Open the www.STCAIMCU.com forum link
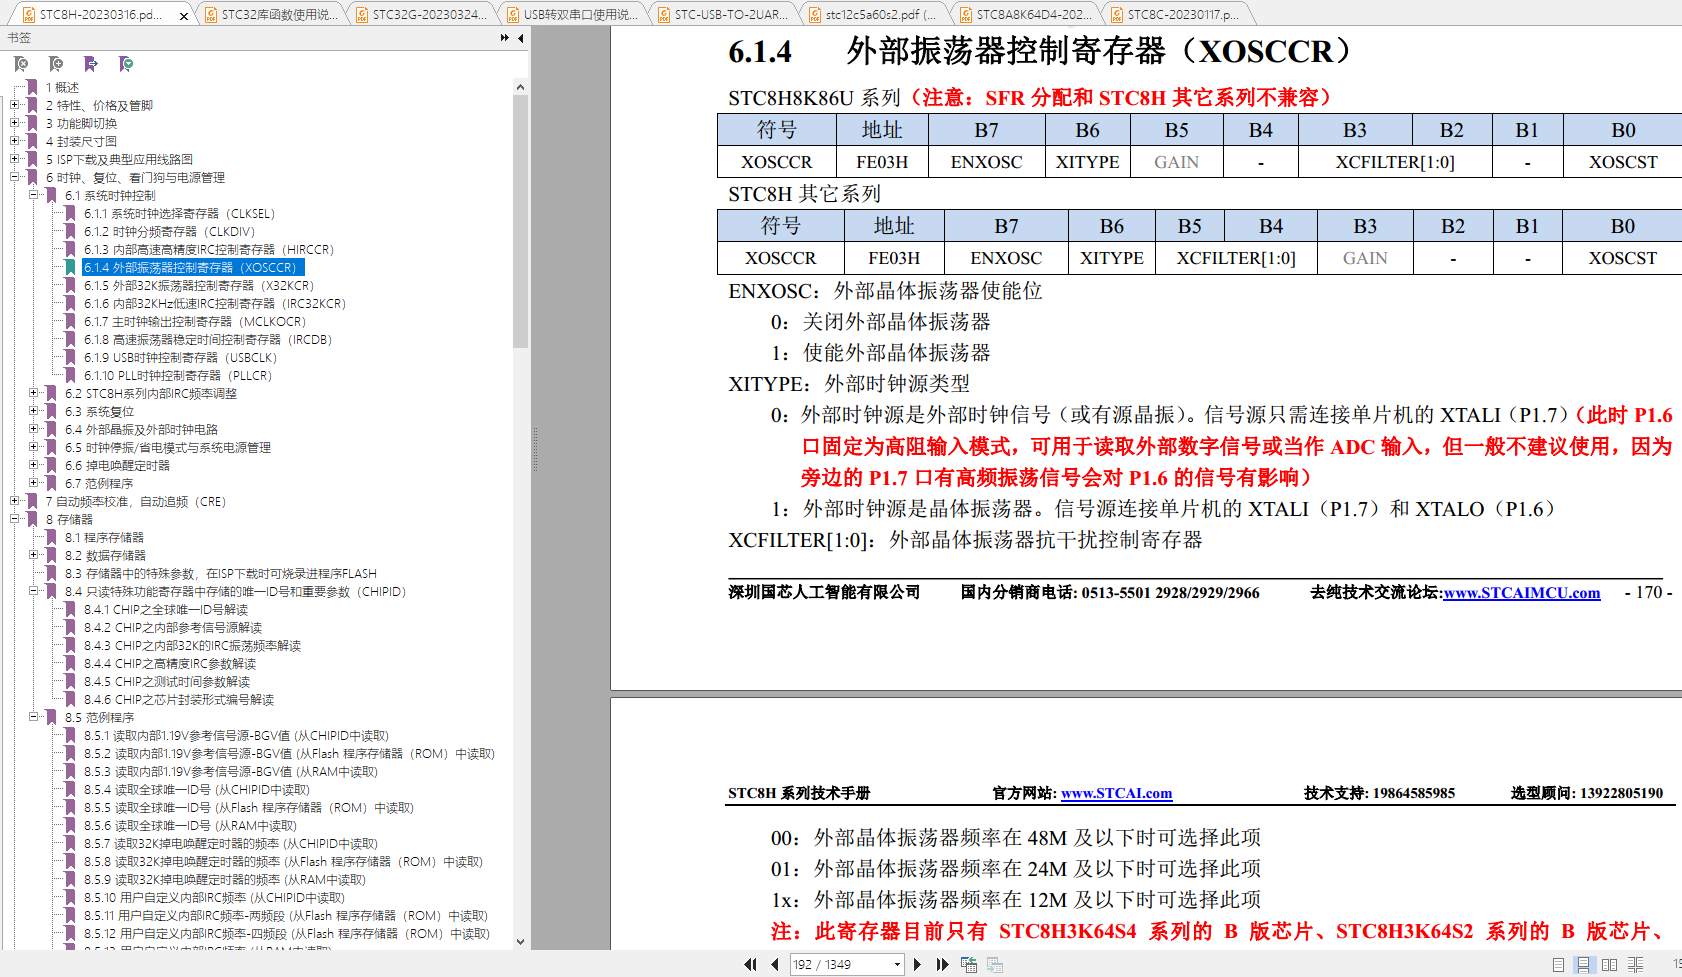 pyautogui.click(x=1521, y=593)
